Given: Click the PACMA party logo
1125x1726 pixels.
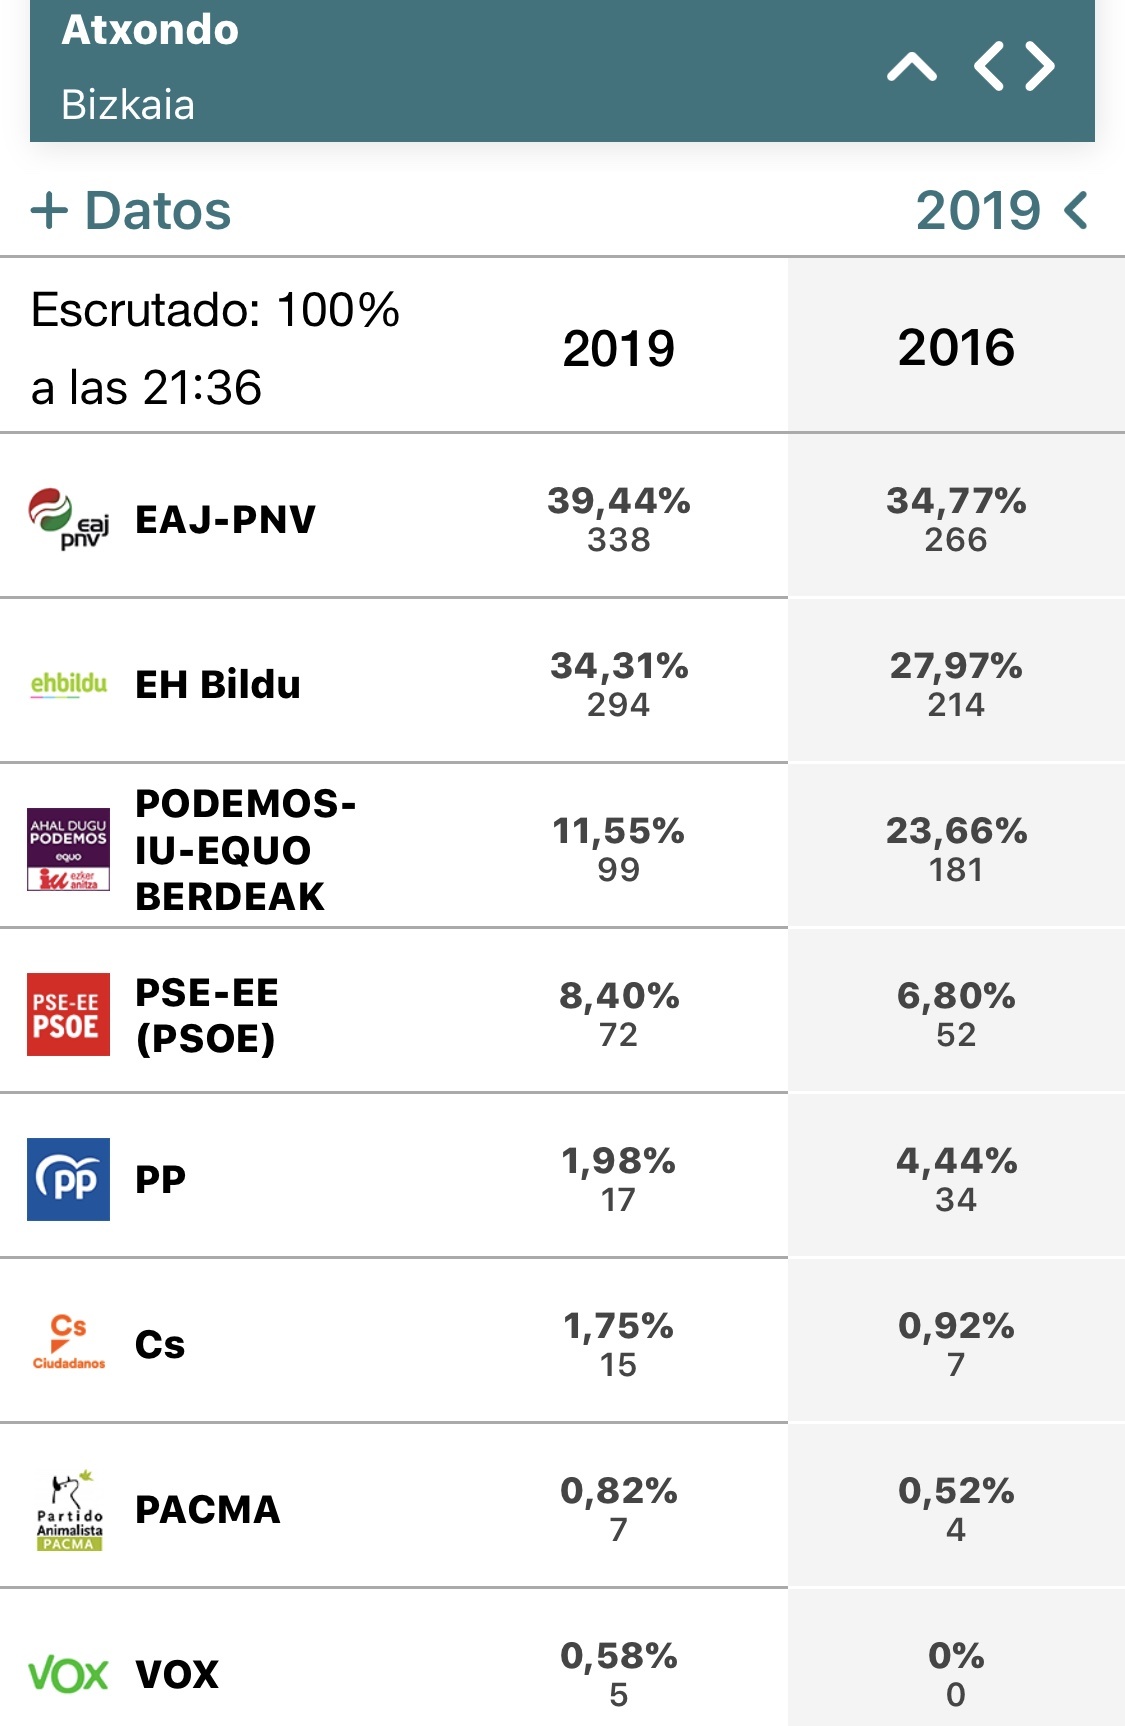Looking at the screenshot, I should pos(69,1509).
